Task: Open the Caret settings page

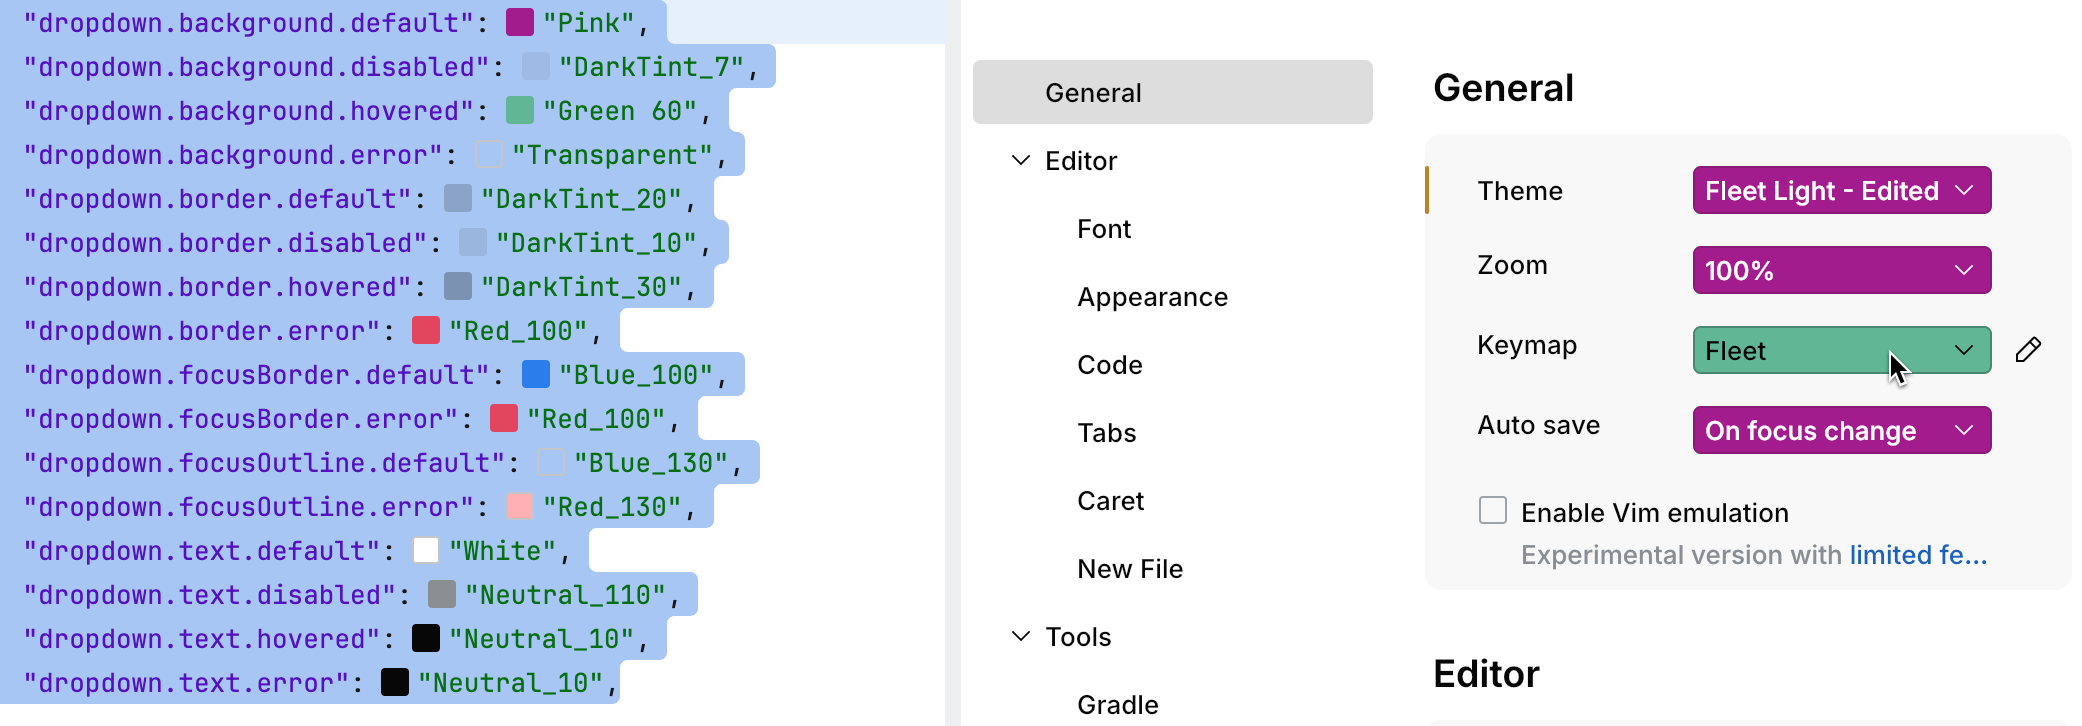Action: click(1110, 500)
